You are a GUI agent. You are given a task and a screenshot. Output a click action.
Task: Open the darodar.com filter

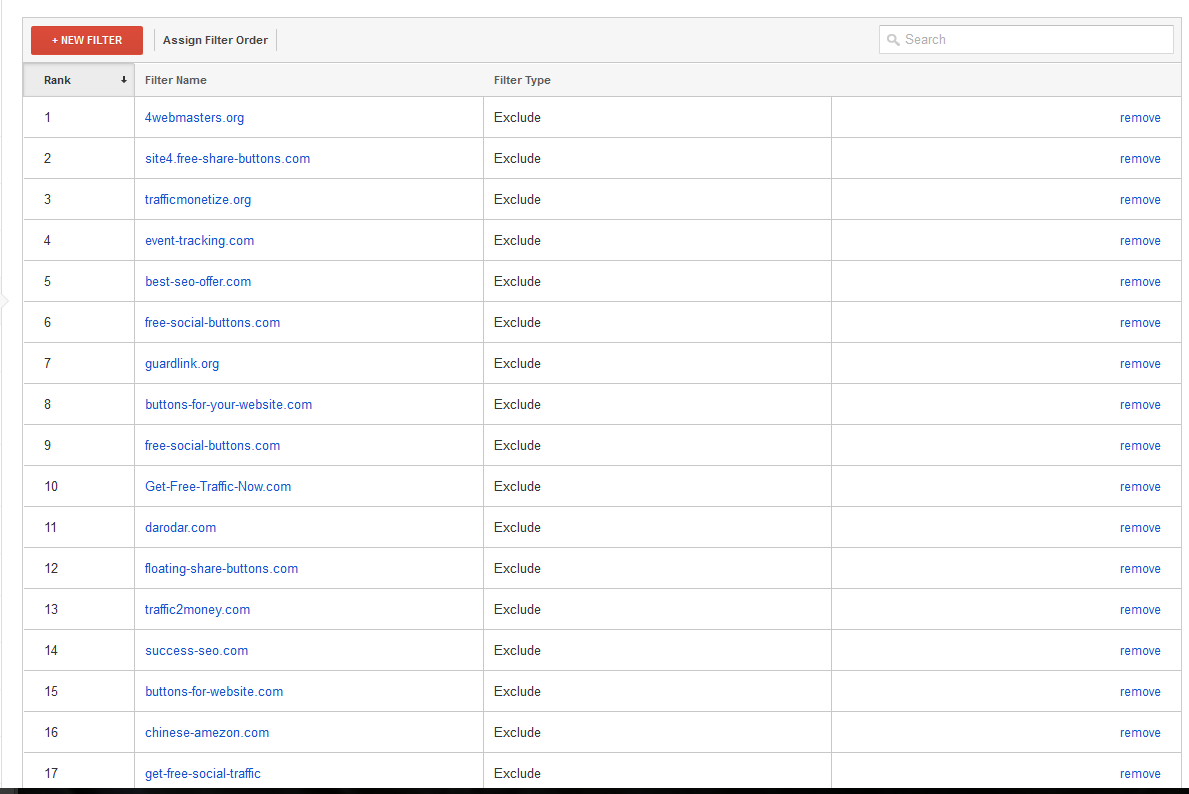[180, 527]
